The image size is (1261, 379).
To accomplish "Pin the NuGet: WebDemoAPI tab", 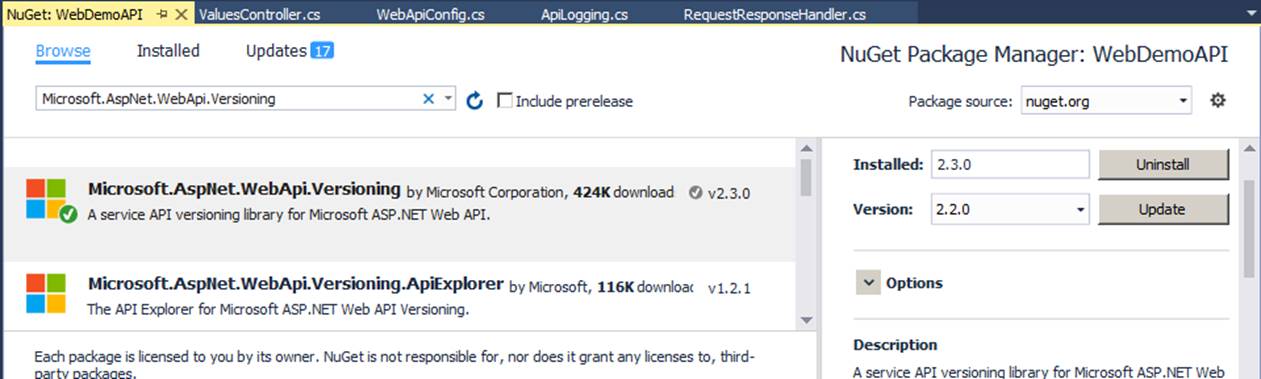I will (x=163, y=15).
